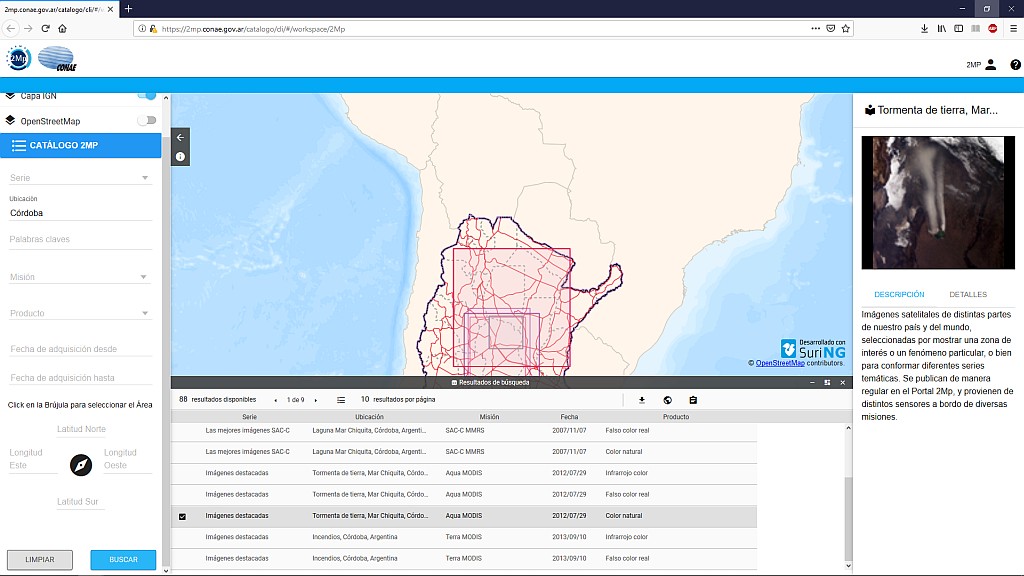
Task: Collapse the side panel with the arrow icon
Action: (180, 137)
